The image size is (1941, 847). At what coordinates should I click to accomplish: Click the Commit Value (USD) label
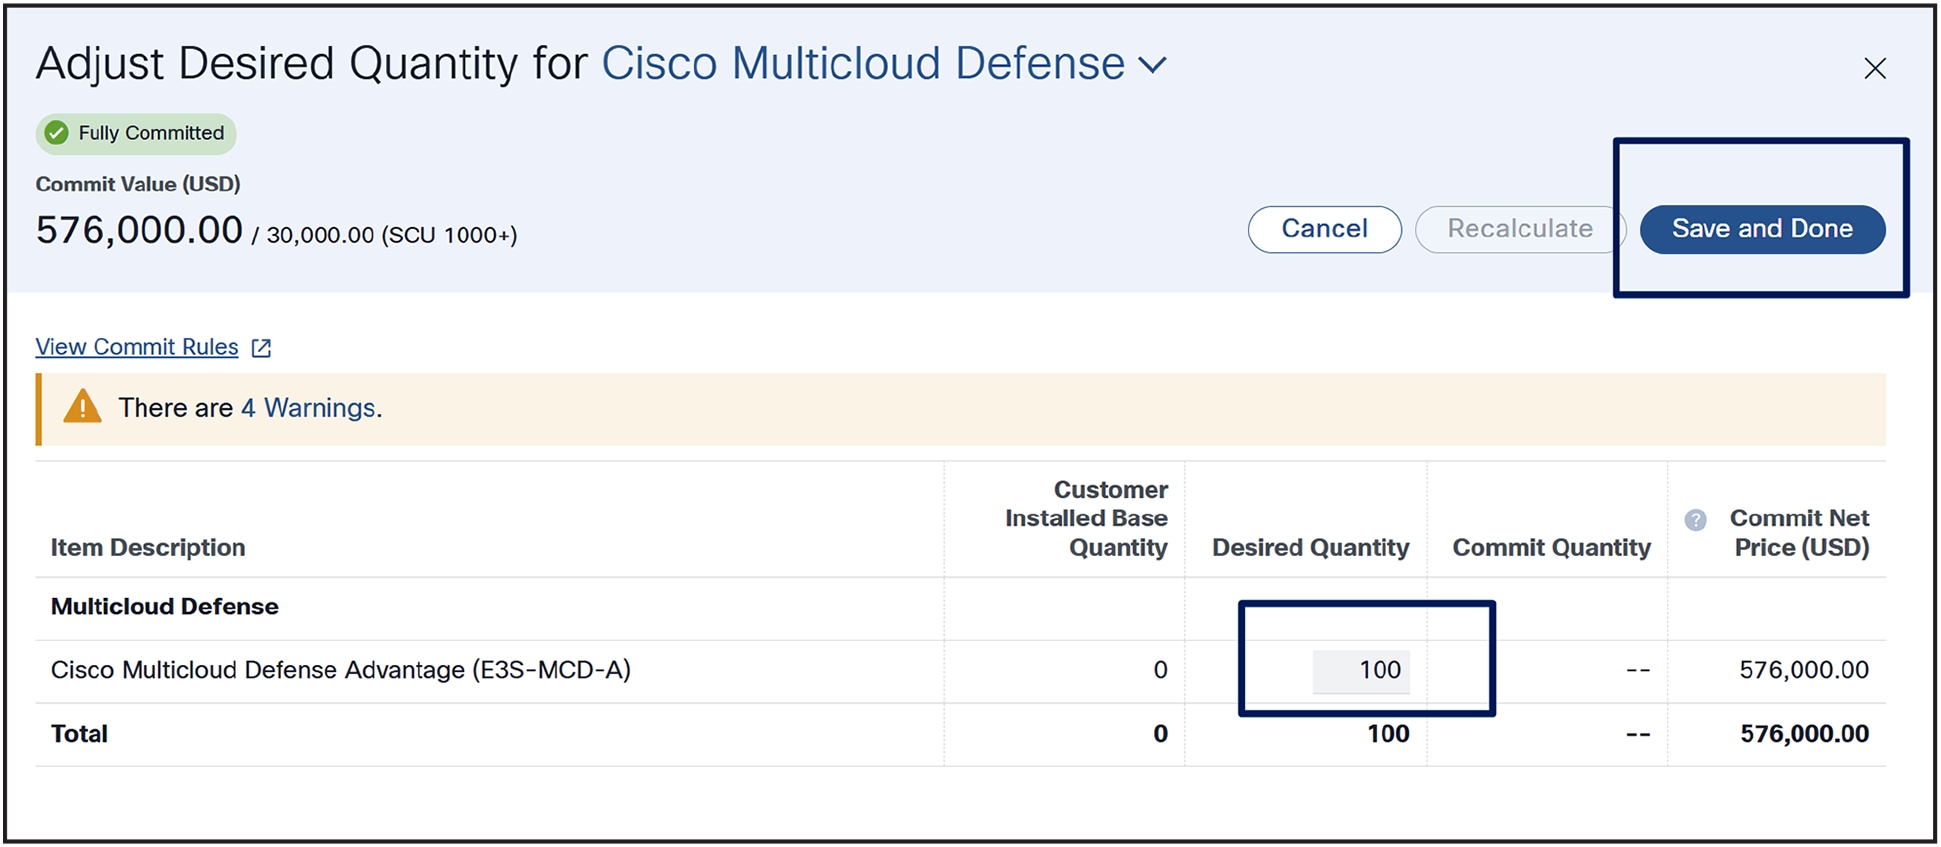click(x=138, y=184)
